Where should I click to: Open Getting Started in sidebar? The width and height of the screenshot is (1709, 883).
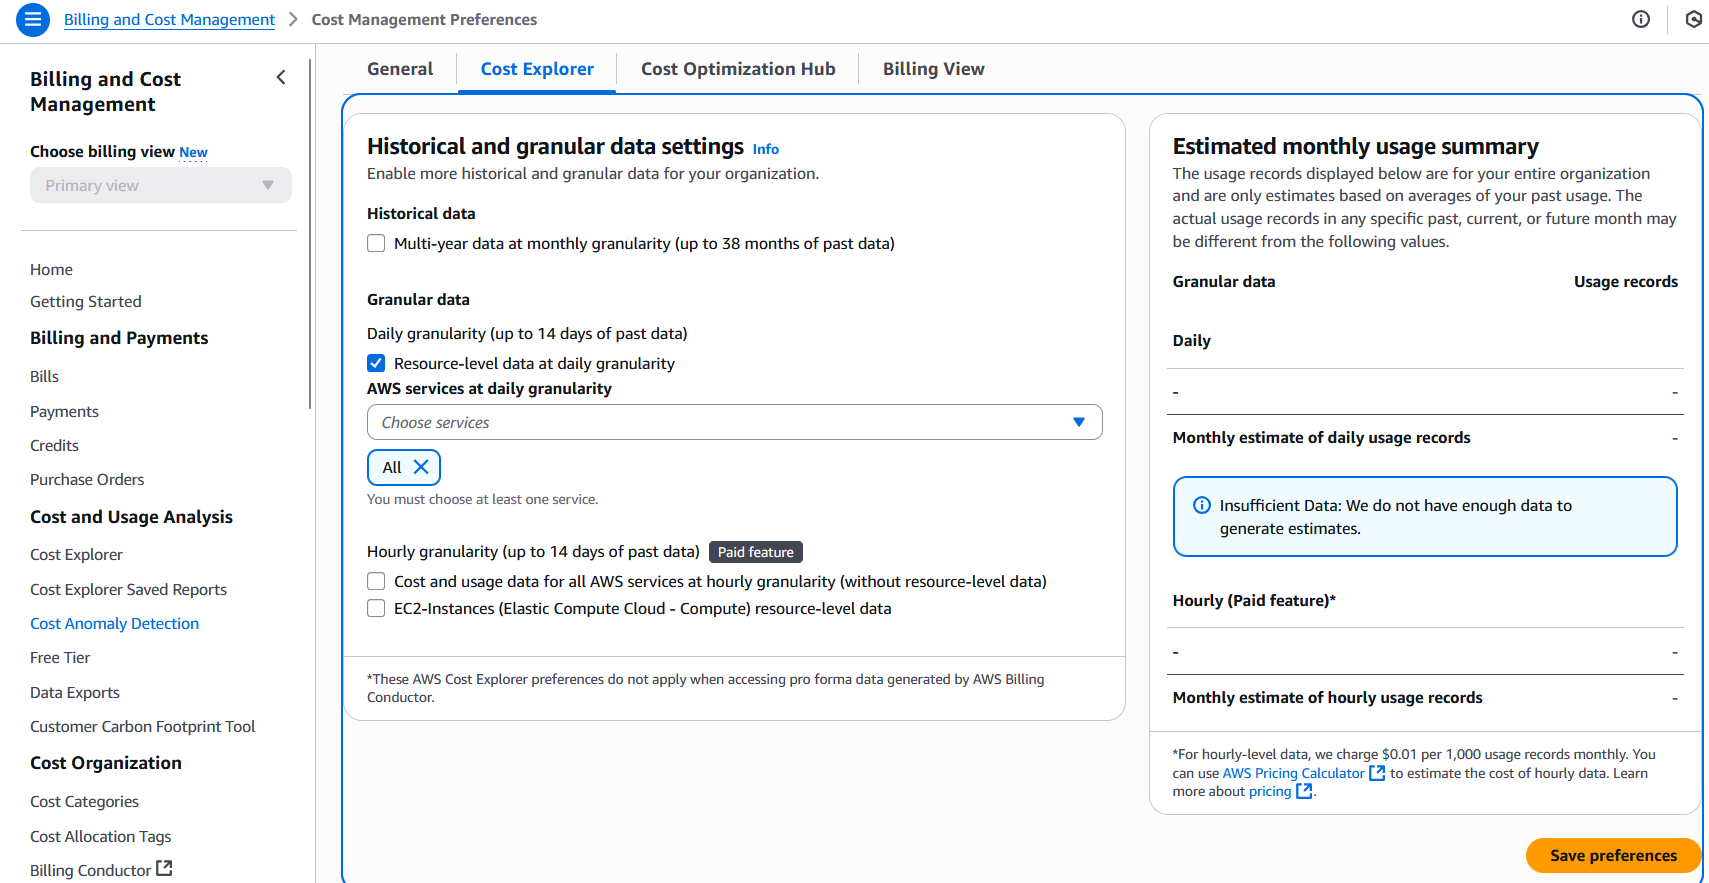point(86,301)
